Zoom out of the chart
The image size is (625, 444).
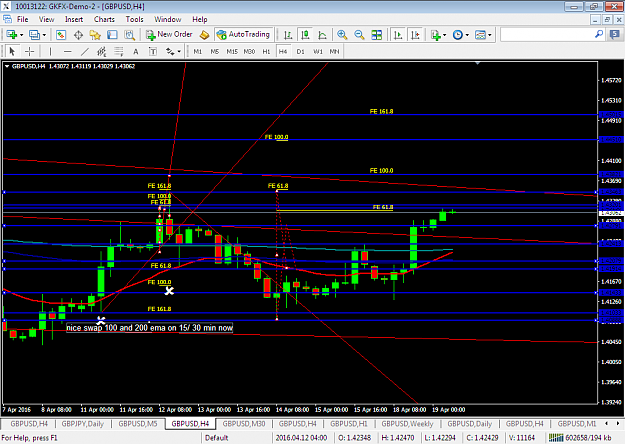tap(359, 35)
